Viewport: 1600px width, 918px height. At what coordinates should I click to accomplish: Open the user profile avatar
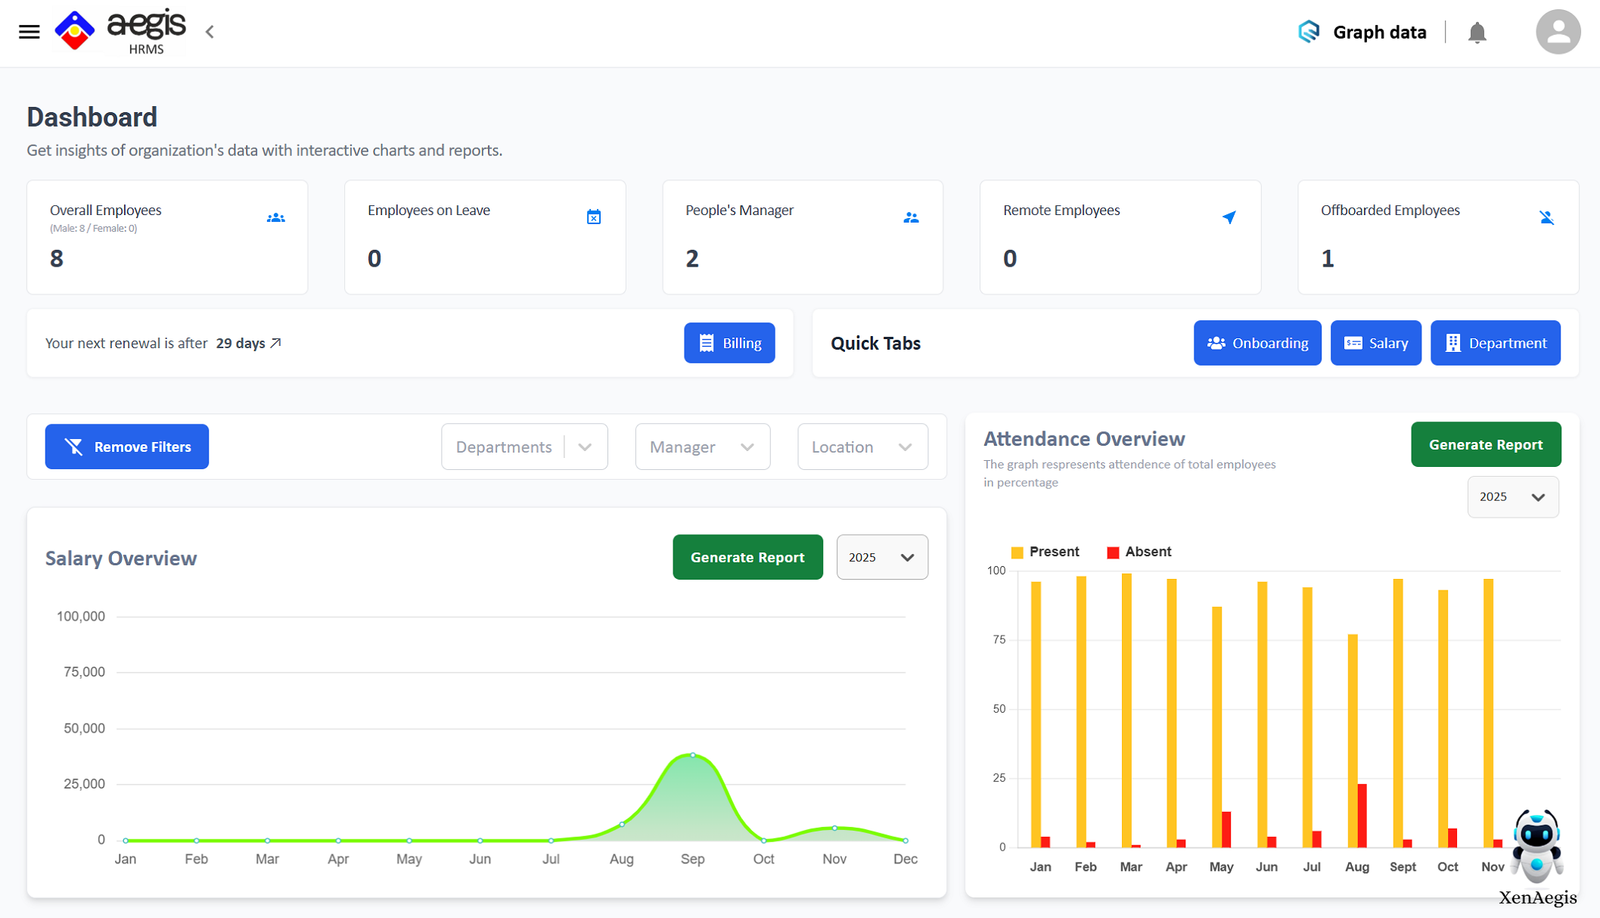(x=1557, y=32)
